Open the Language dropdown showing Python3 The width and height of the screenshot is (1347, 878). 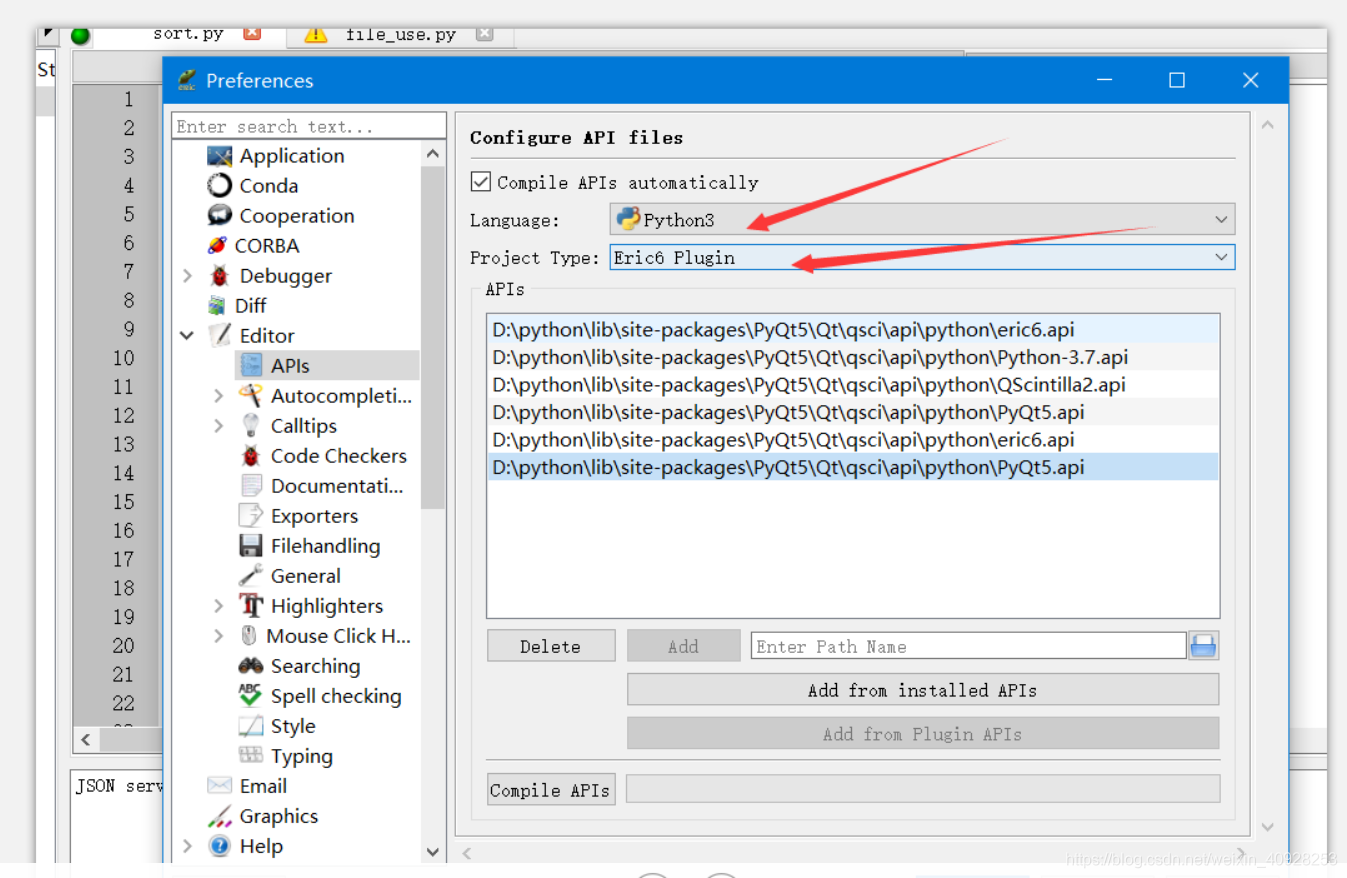(x=922, y=220)
